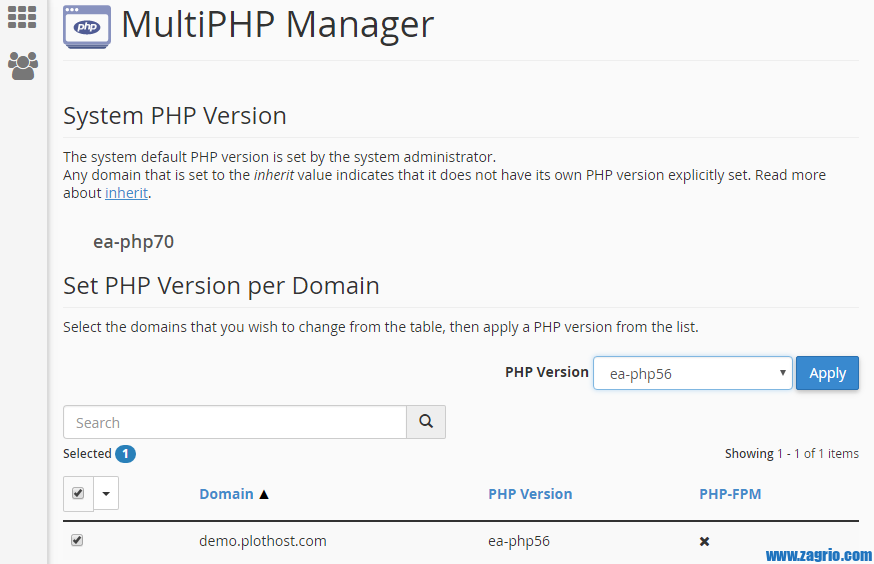
Task: Sort table by Domain column
Action: tap(226, 494)
